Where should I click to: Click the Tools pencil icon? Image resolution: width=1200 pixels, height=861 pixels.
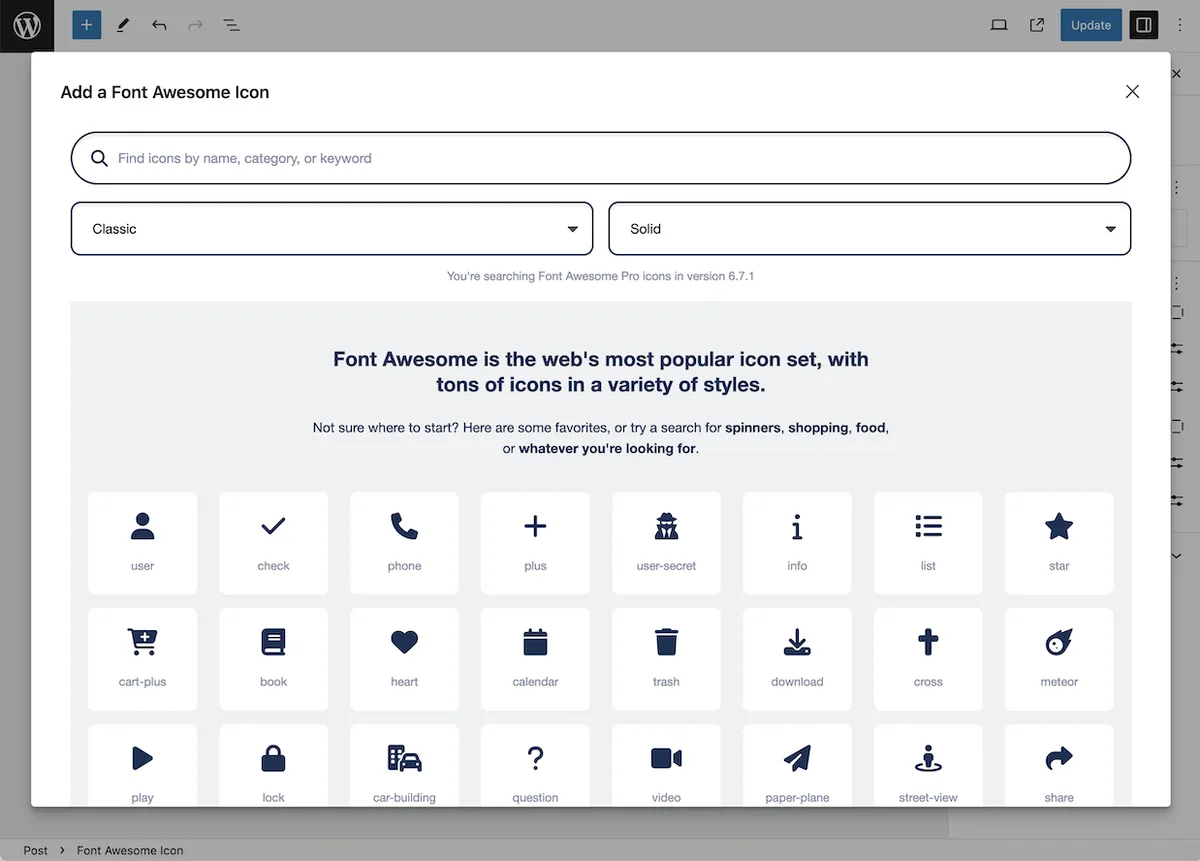123,25
